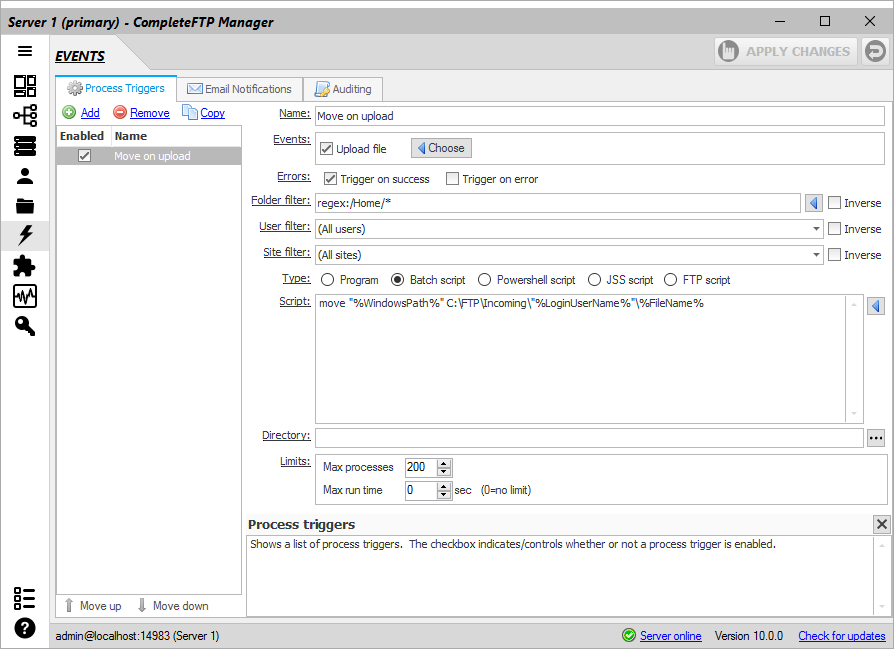
Task: Click the Max run time value field
Action: [x=421, y=490]
